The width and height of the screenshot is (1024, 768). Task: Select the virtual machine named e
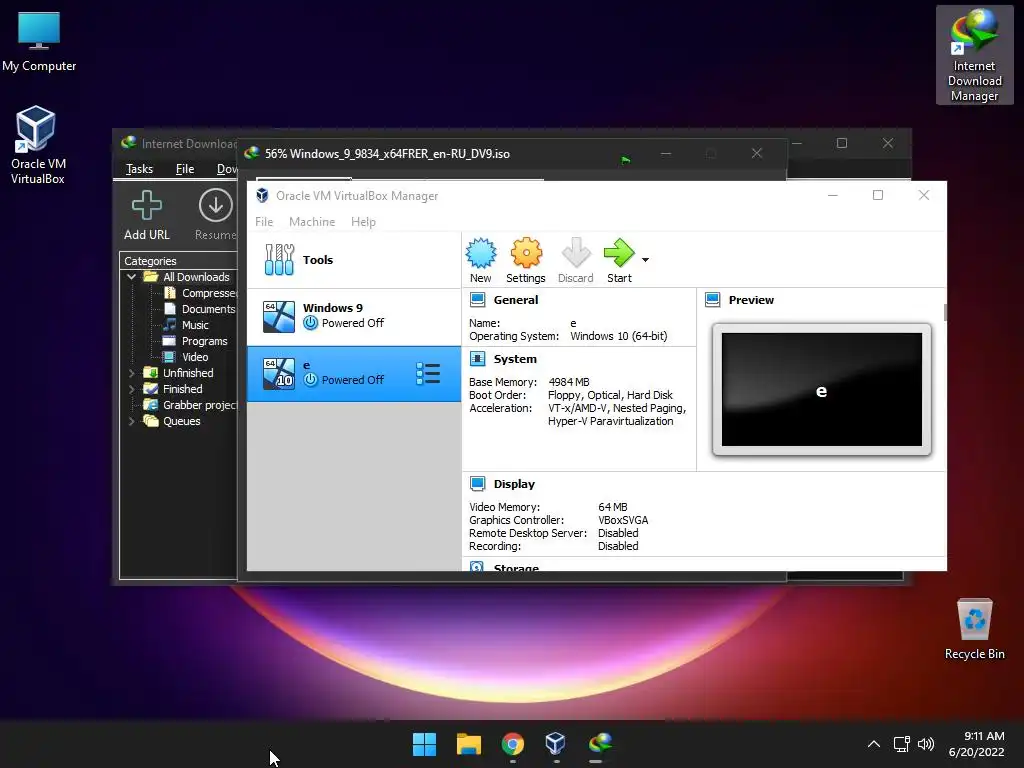(353, 374)
